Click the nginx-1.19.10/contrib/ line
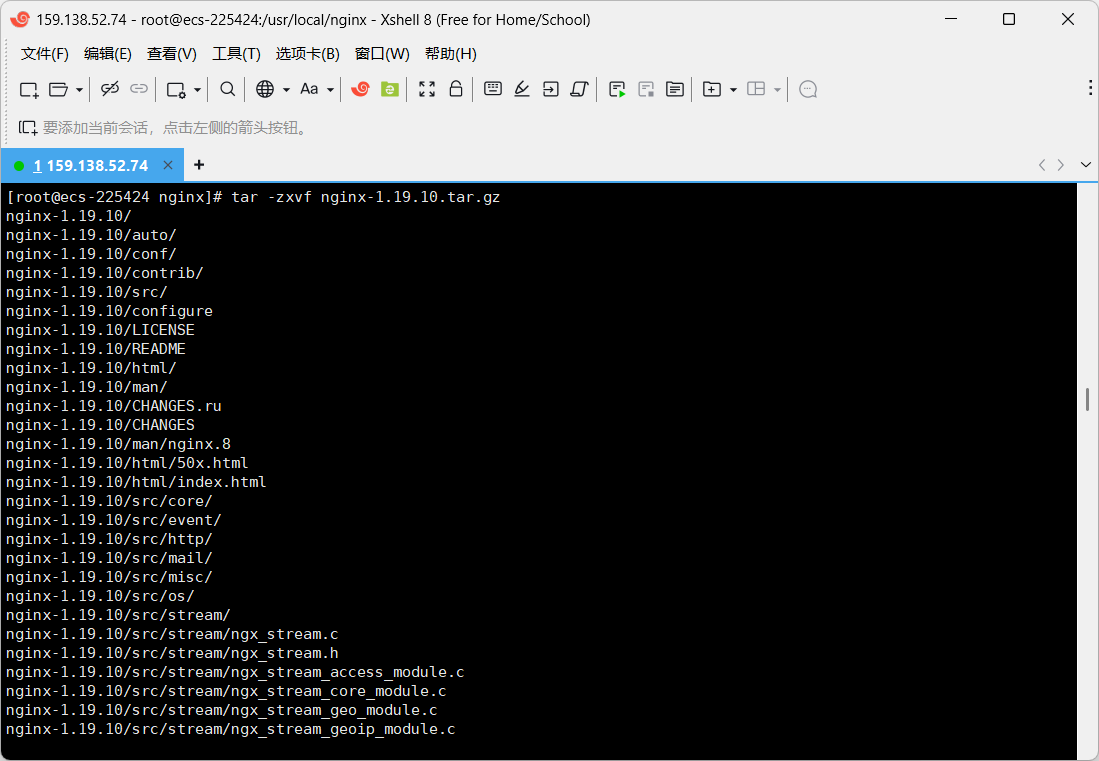The image size is (1099, 761). pos(104,273)
